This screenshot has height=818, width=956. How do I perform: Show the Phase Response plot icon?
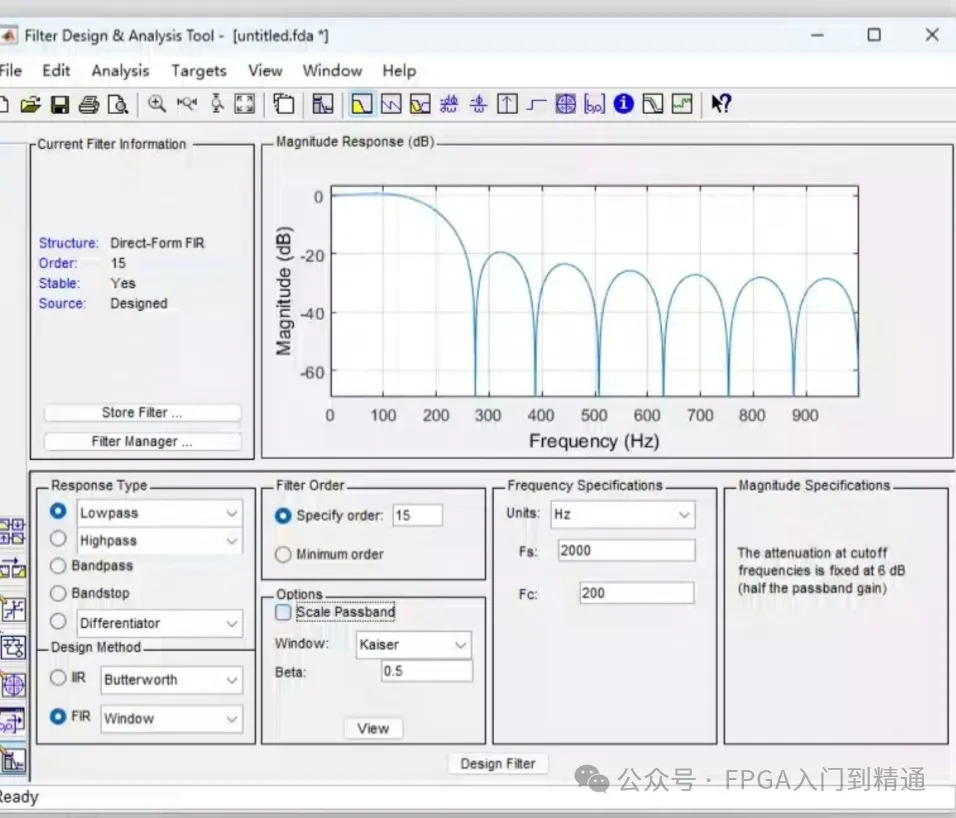391,104
